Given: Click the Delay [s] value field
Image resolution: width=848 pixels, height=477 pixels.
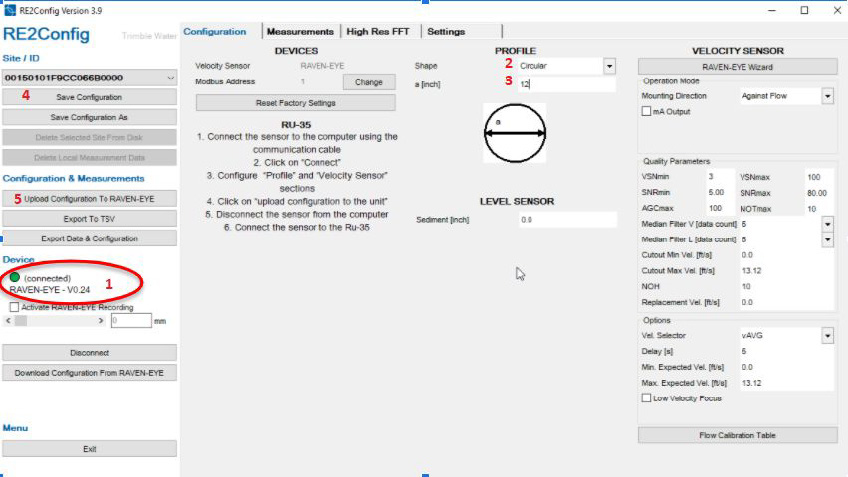Looking at the screenshot, I should 786,352.
